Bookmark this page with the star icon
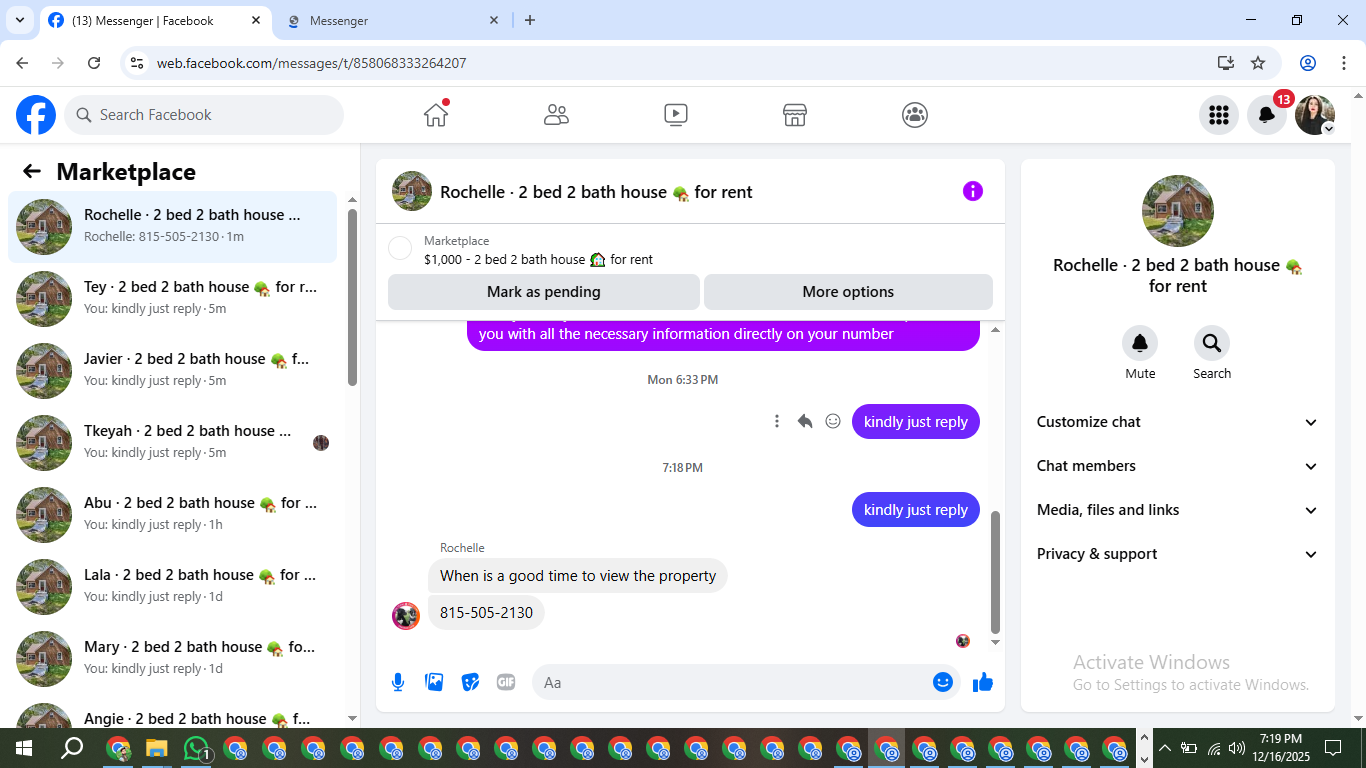1366x768 pixels. pos(1258,63)
